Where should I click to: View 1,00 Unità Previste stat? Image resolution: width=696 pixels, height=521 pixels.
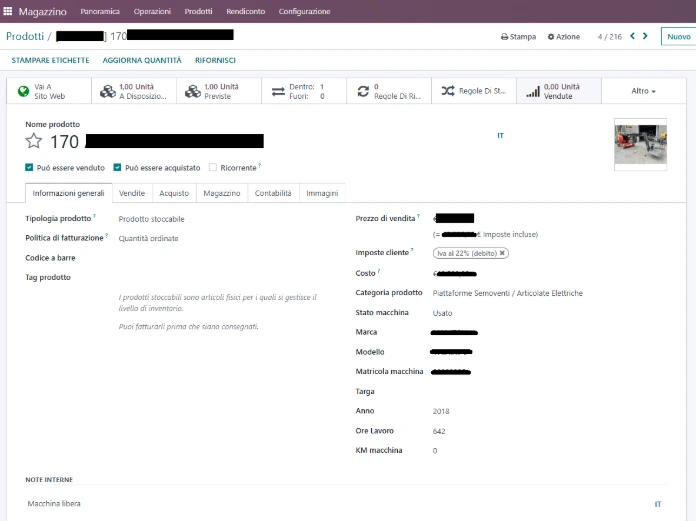(219, 91)
